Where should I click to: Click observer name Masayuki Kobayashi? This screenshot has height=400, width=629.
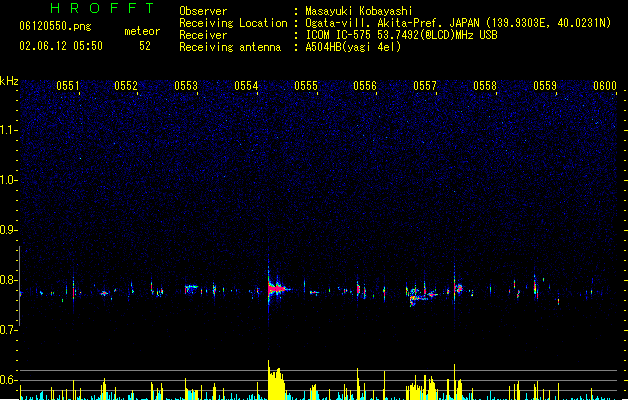tap(359, 11)
